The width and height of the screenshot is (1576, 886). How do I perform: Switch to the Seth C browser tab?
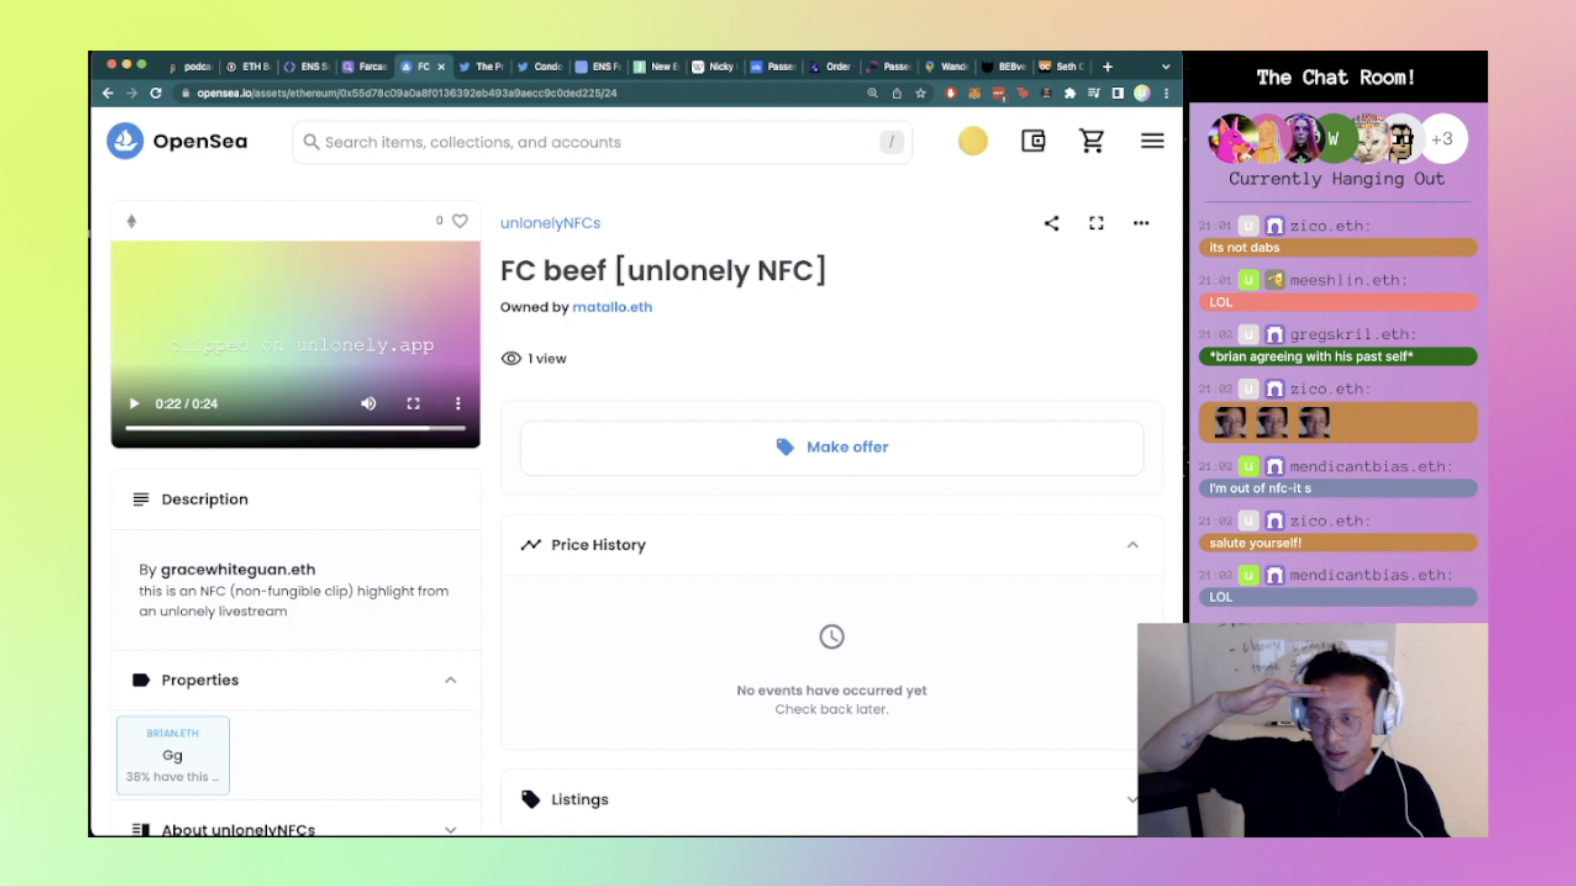point(1063,67)
